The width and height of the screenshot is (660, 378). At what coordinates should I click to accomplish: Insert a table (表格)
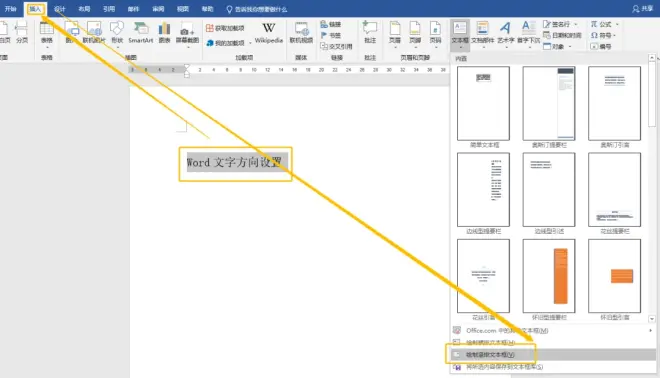tap(47, 33)
